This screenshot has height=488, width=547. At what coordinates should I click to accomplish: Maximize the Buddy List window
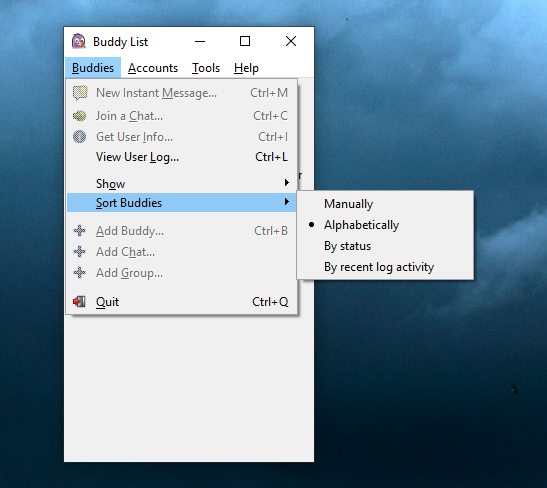click(245, 41)
